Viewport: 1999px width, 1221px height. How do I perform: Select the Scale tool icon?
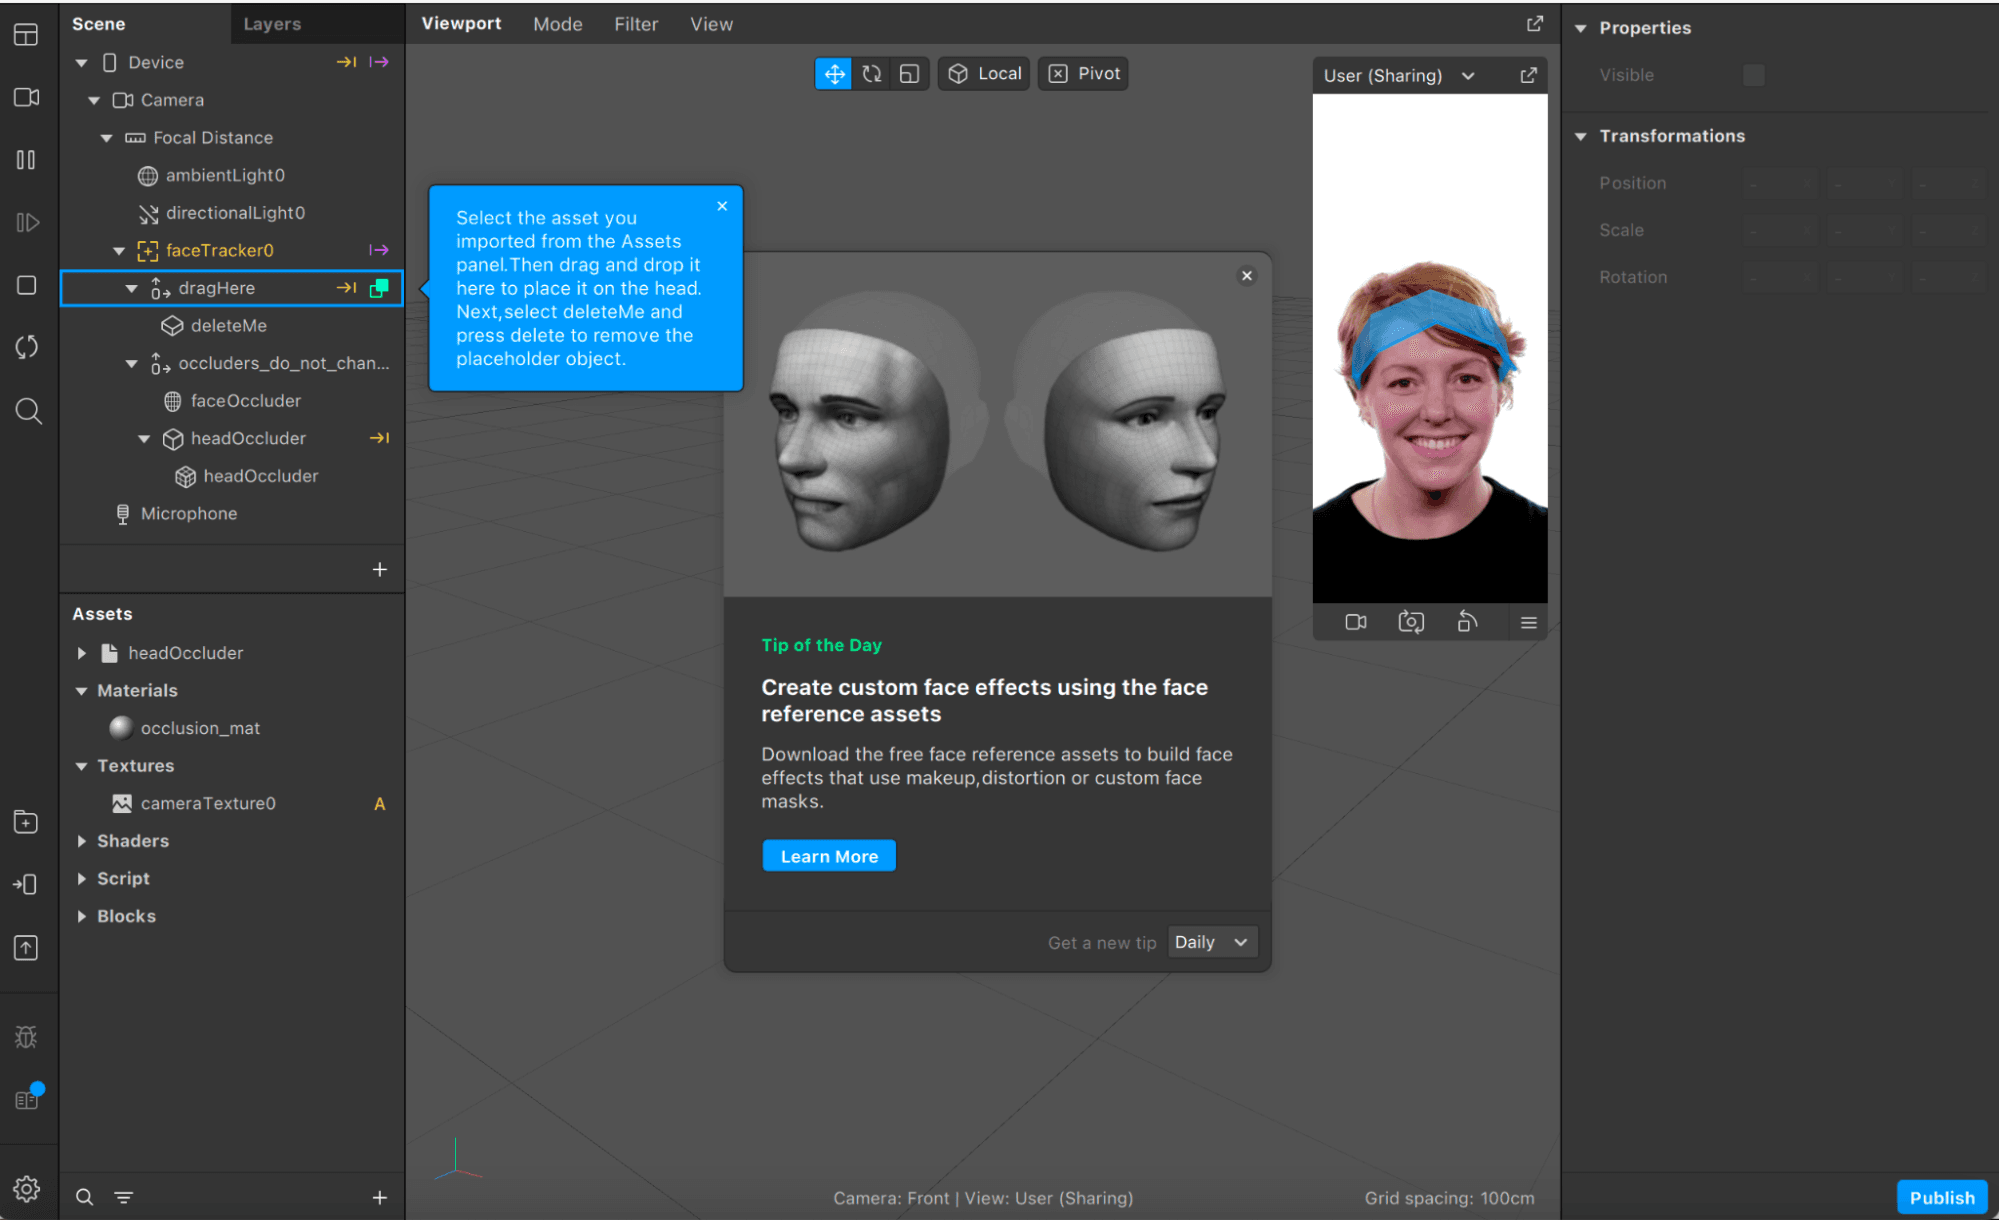coord(911,73)
